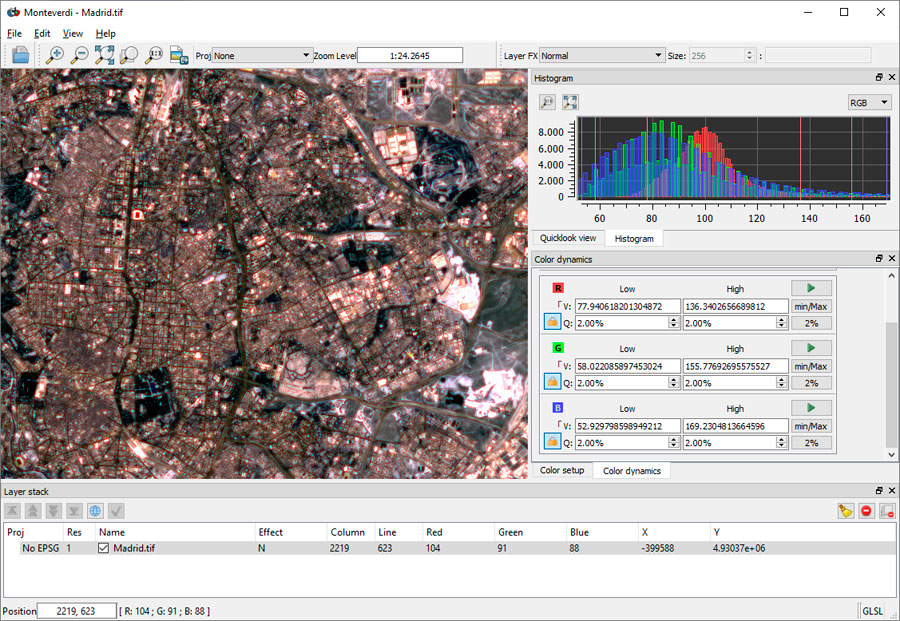Toggle Madrid.tif layer visibility checkbox
The image size is (900, 621).
point(103,548)
